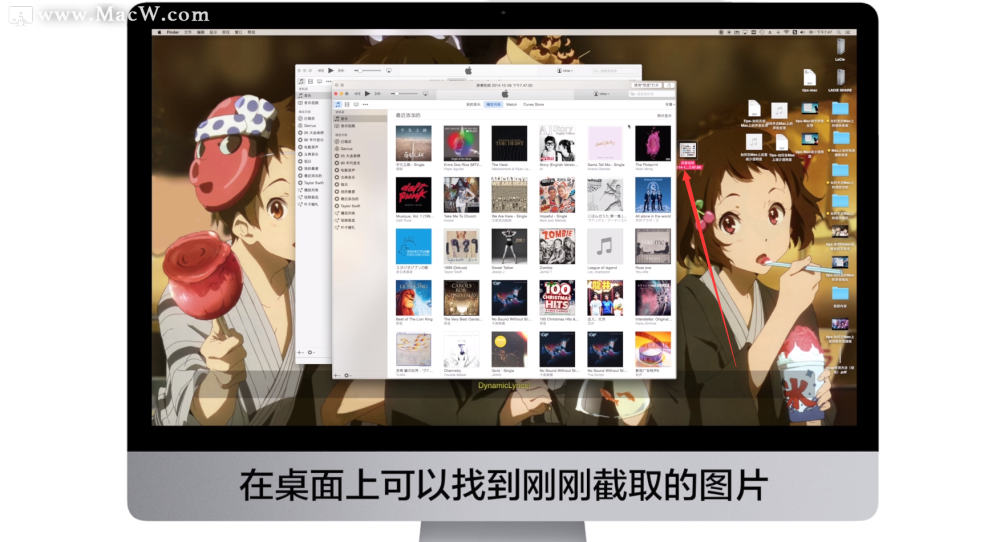The image size is (1000, 542).
Task: Open The Pinkprint album cover
Action: coord(652,143)
